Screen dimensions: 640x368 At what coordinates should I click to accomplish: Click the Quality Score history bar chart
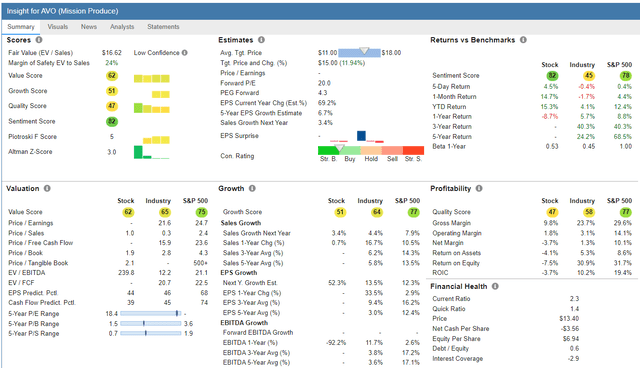[x=151, y=108]
